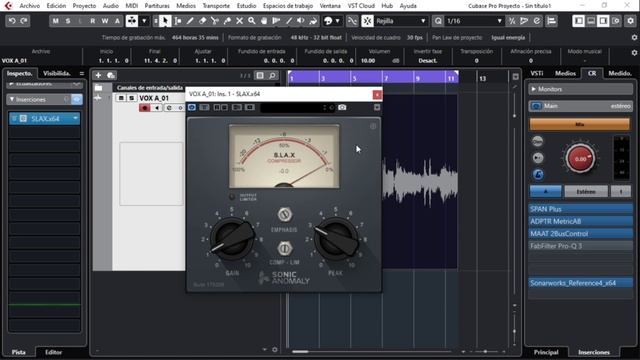
Task: Click the GAIN knob on SLAX
Action: point(232,239)
